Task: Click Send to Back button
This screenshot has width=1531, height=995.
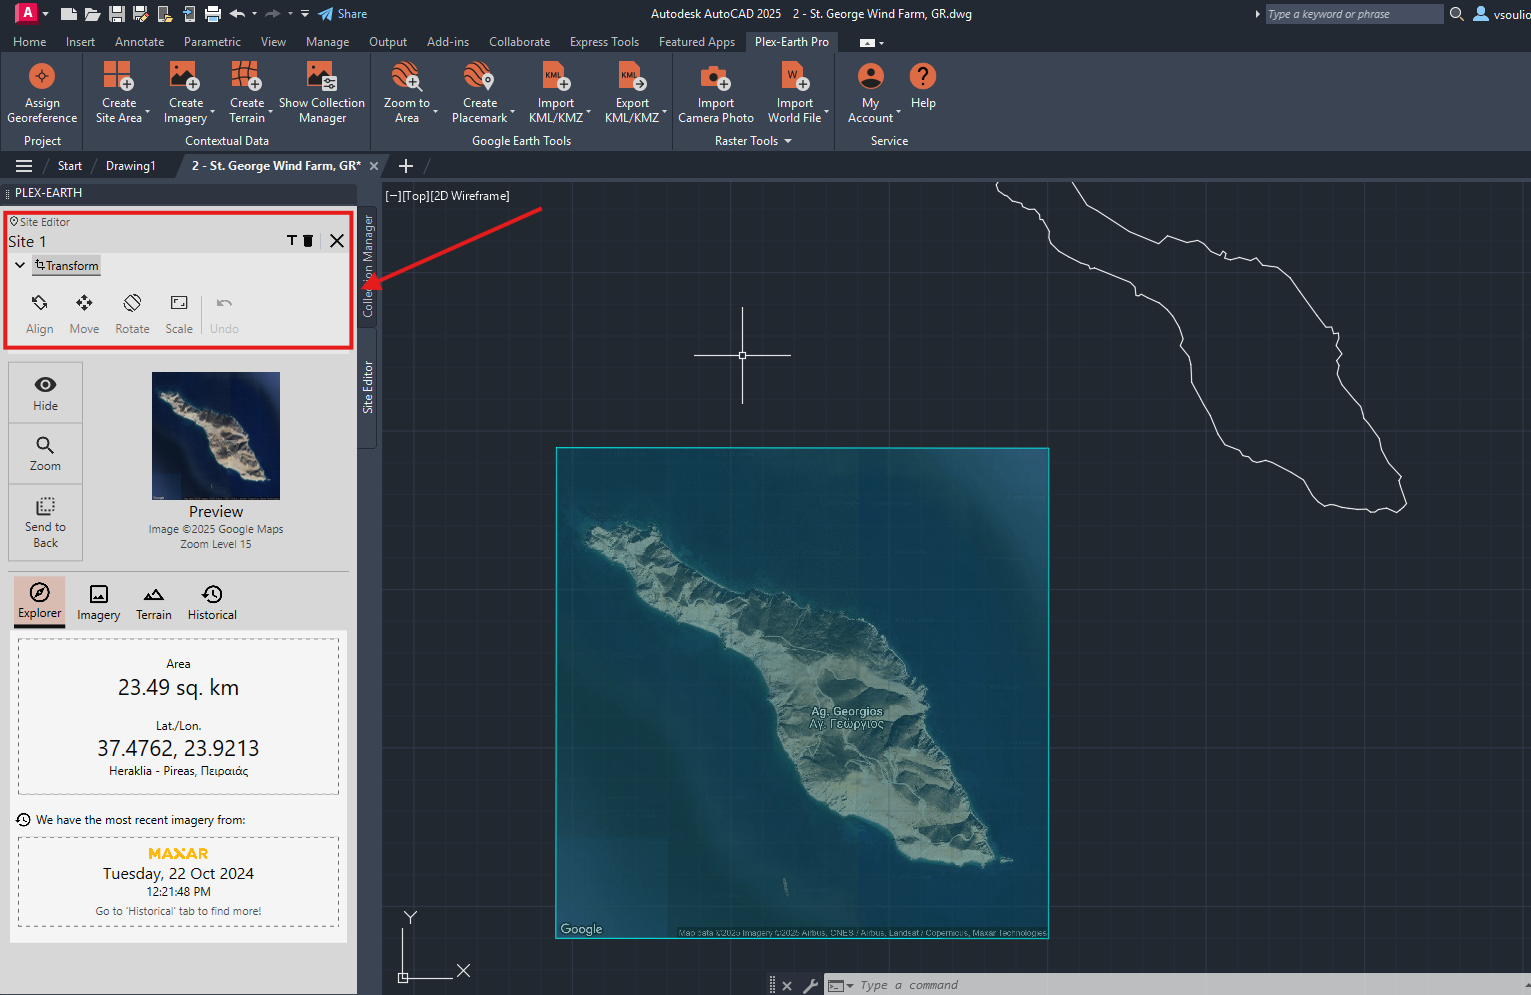Action: [45, 522]
